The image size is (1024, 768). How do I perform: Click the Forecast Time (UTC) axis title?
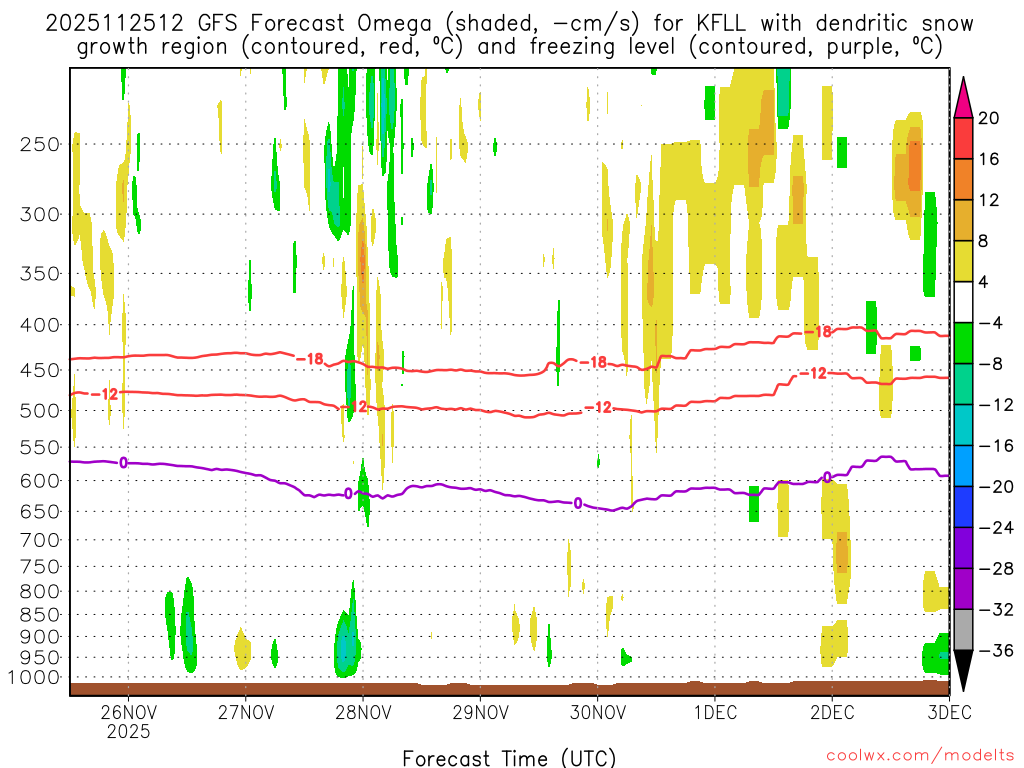(509, 757)
